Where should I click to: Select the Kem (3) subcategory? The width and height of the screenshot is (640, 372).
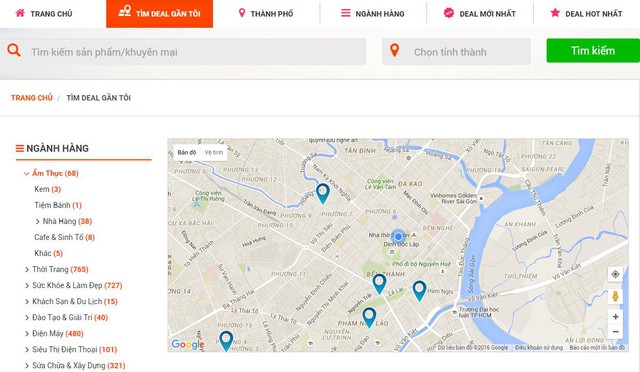click(x=48, y=189)
